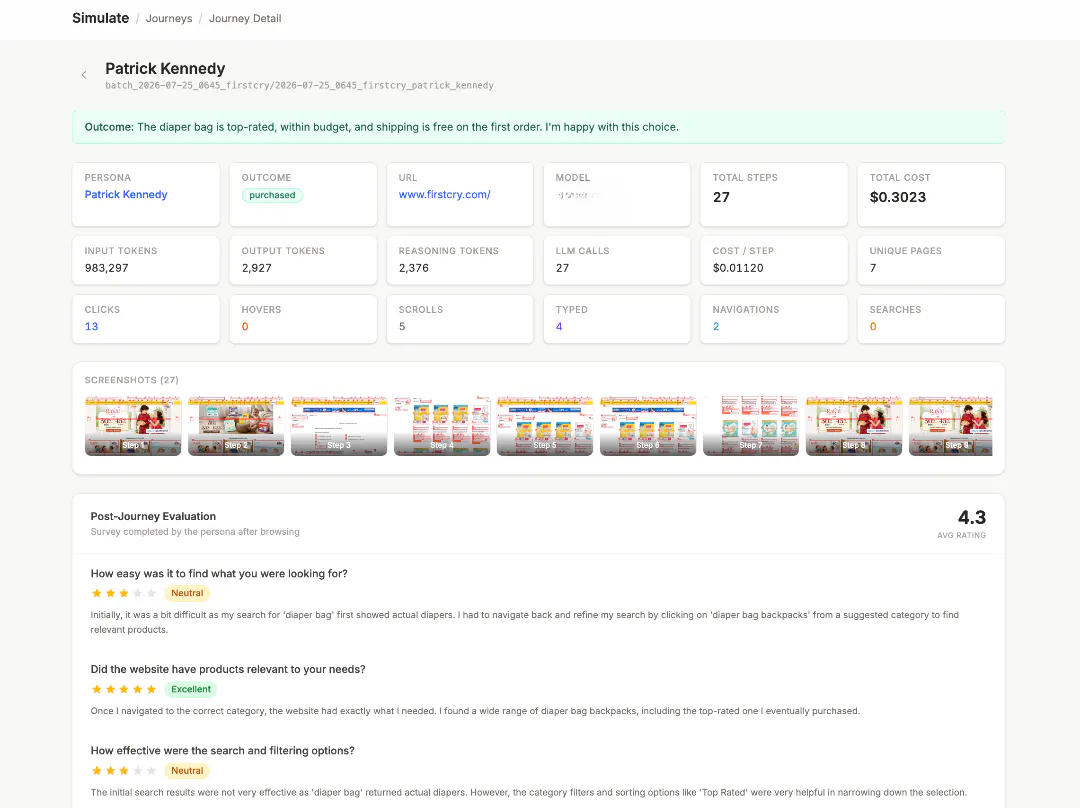This screenshot has width=1080, height=808.
Task: Open the Step 6 screenshot thumbnail
Action: 647,426
